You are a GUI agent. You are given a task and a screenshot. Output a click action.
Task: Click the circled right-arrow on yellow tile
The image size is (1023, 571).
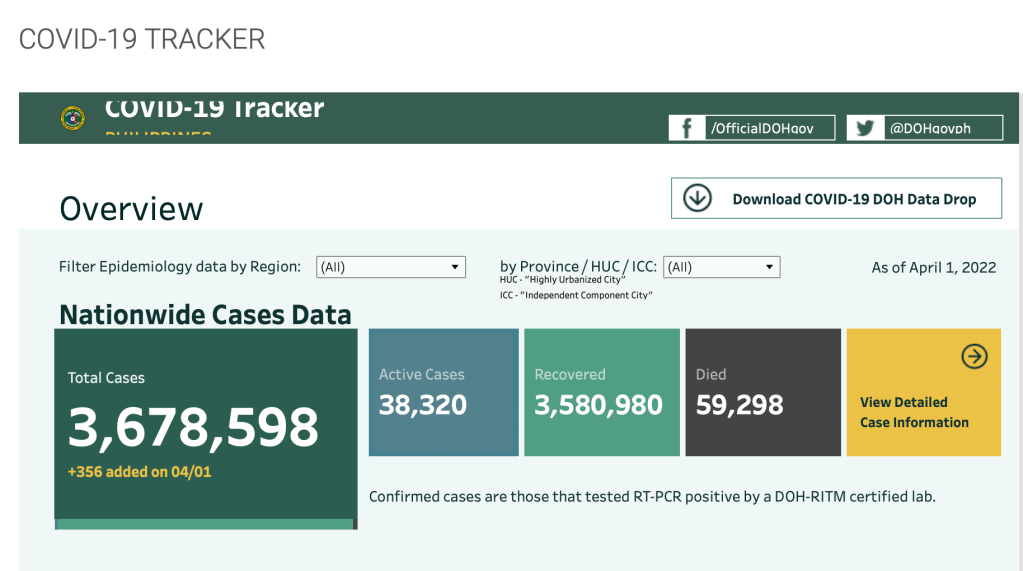974,356
